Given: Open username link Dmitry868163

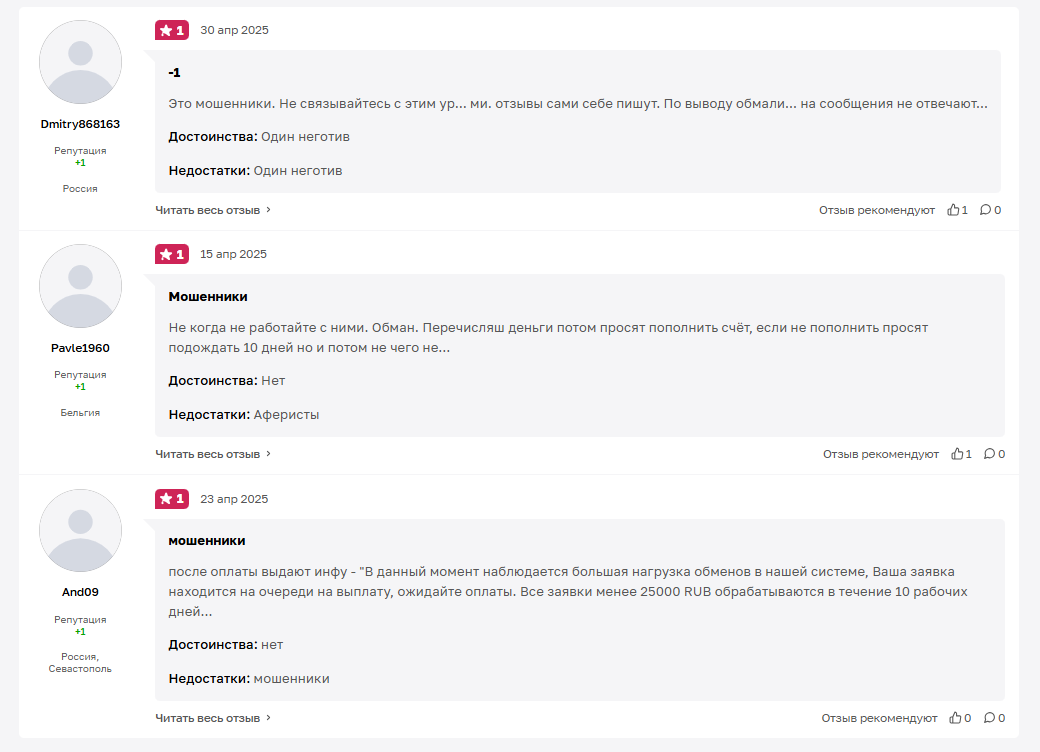Looking at the screenshot, I should click(80, 124).
